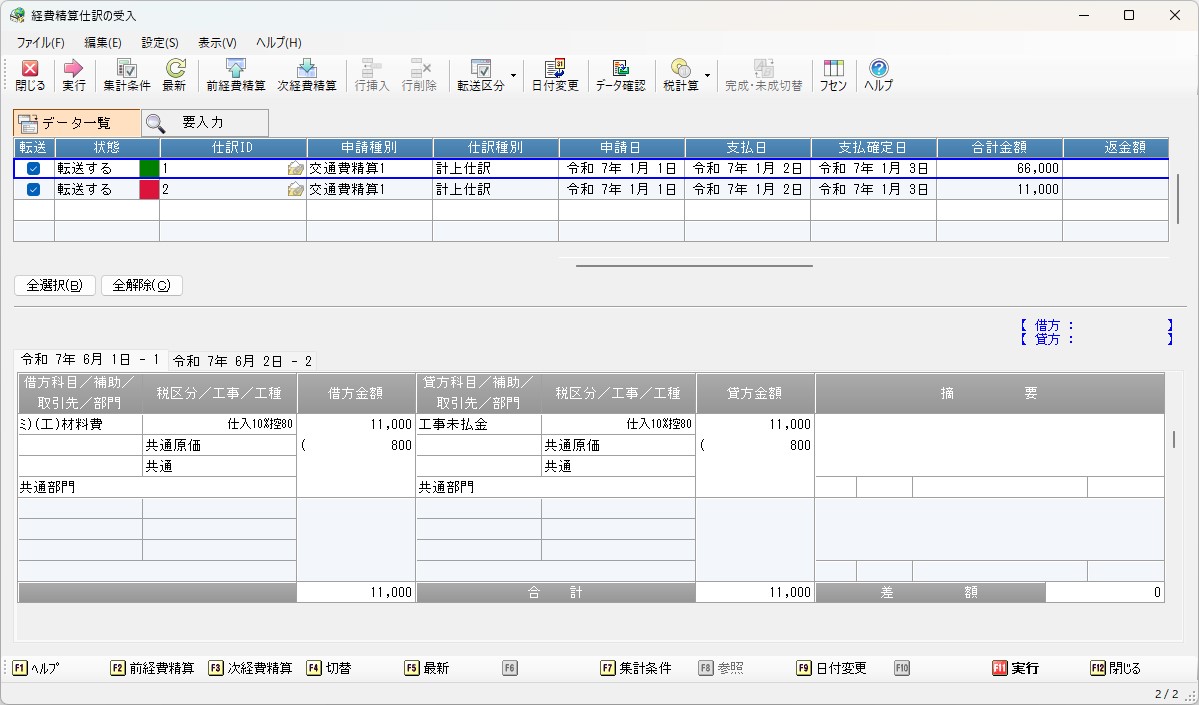Go to 次経費精算 using toolbar icon
Image resolution: width=1199 pixels, height=705 pixels.
coord(307,75)
